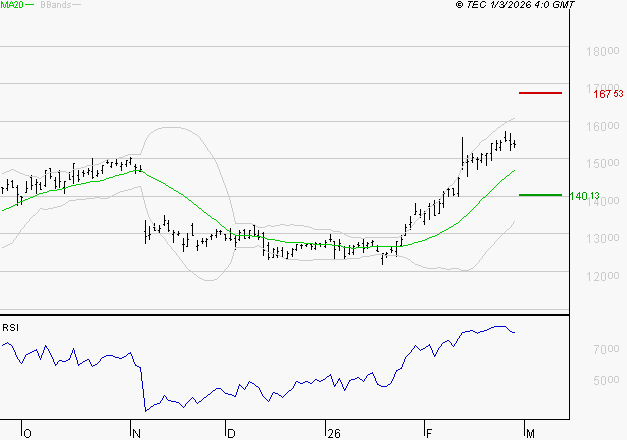This screenshot has height=440, width=627.
Task: Click the BBands legend label
Action: click(56, 5)
